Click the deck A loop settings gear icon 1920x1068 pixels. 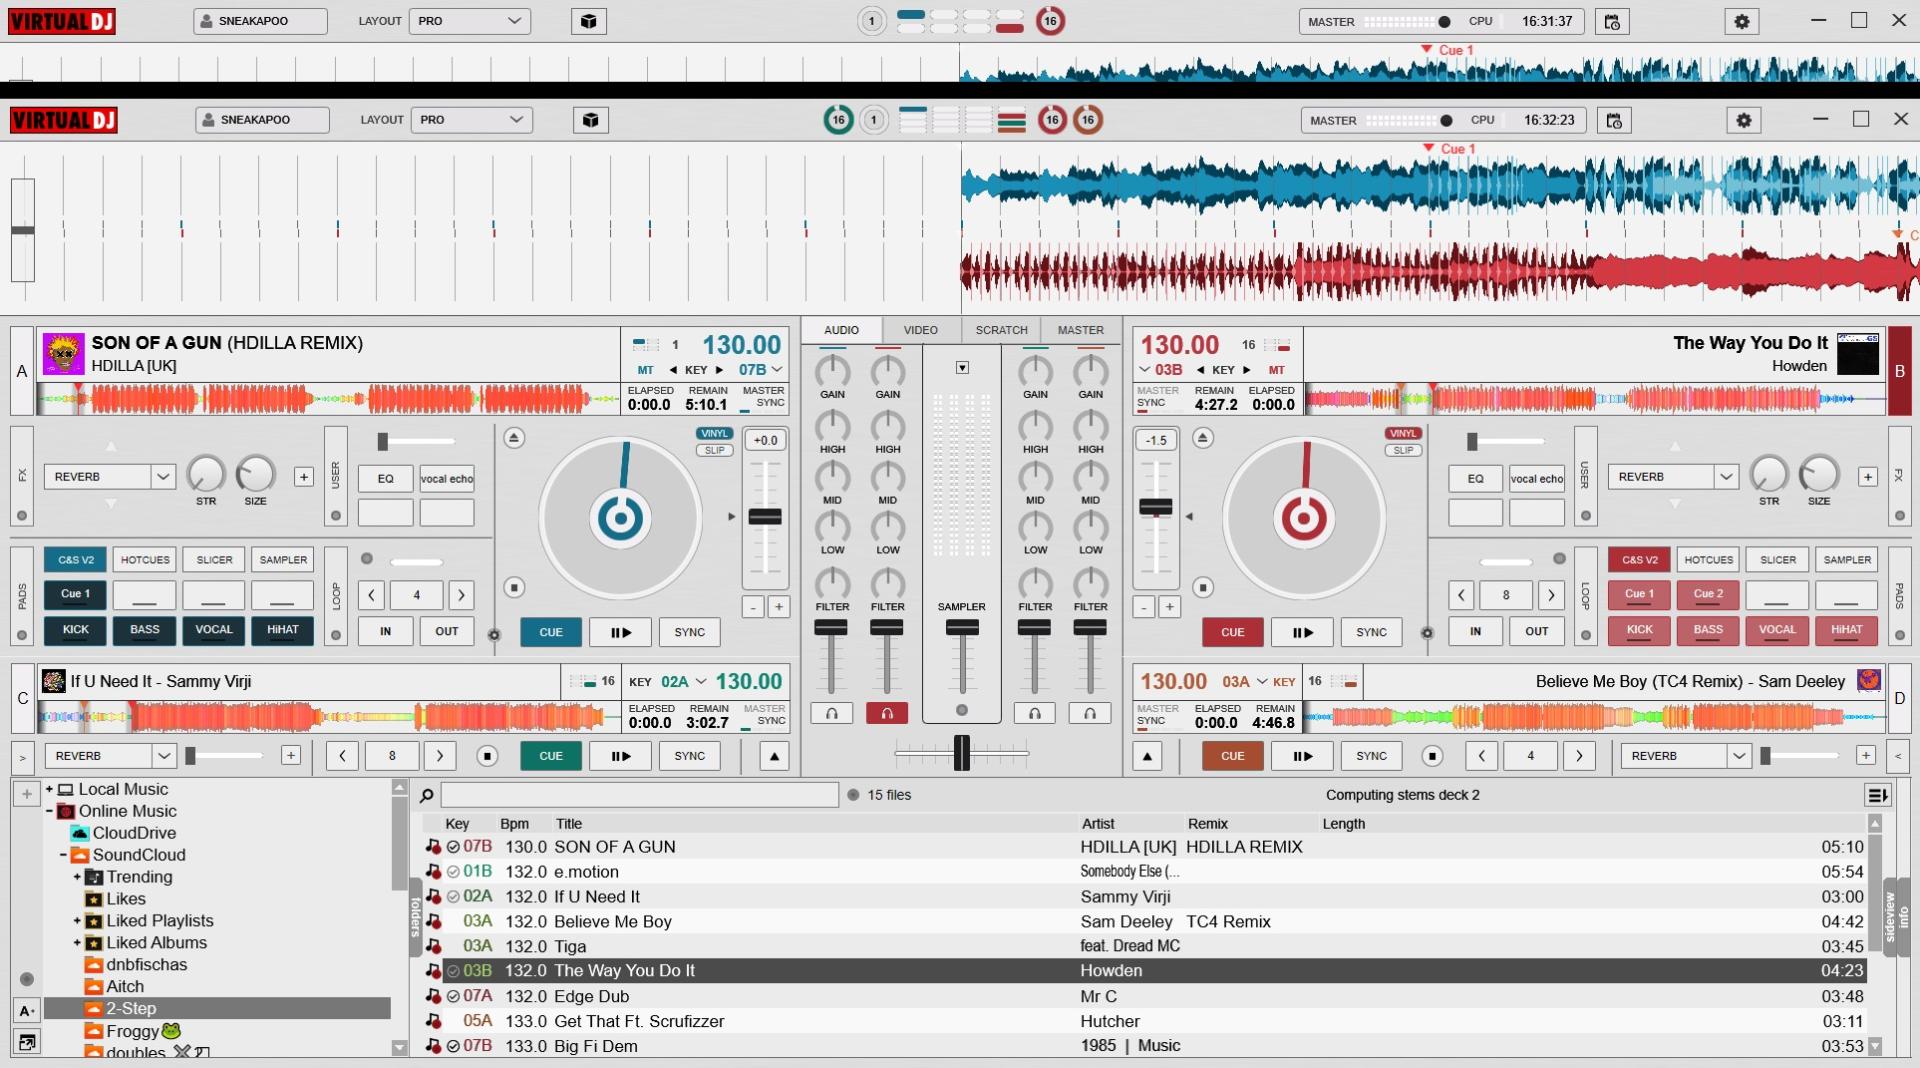pyautogui.click(x=494, y=634)
